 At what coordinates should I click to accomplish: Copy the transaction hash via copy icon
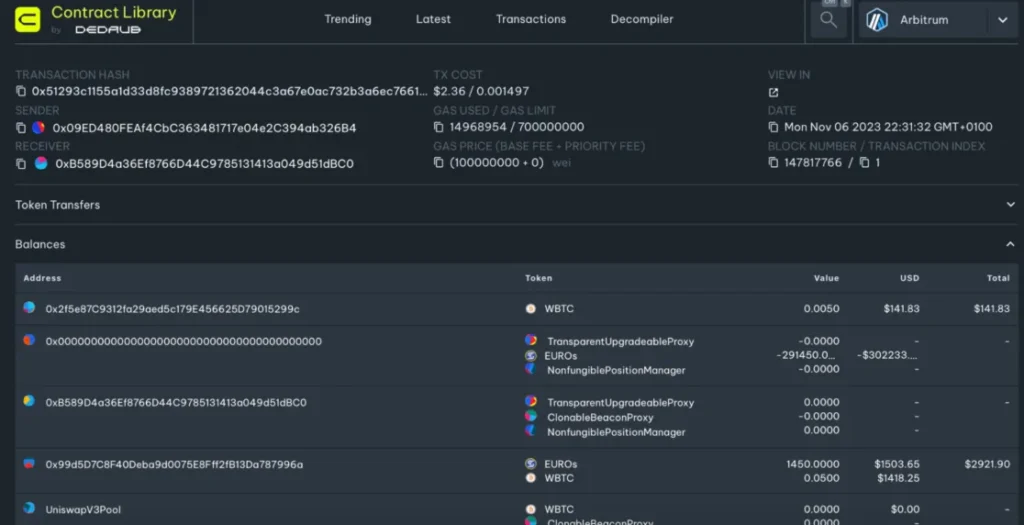(x=21, y=92)
